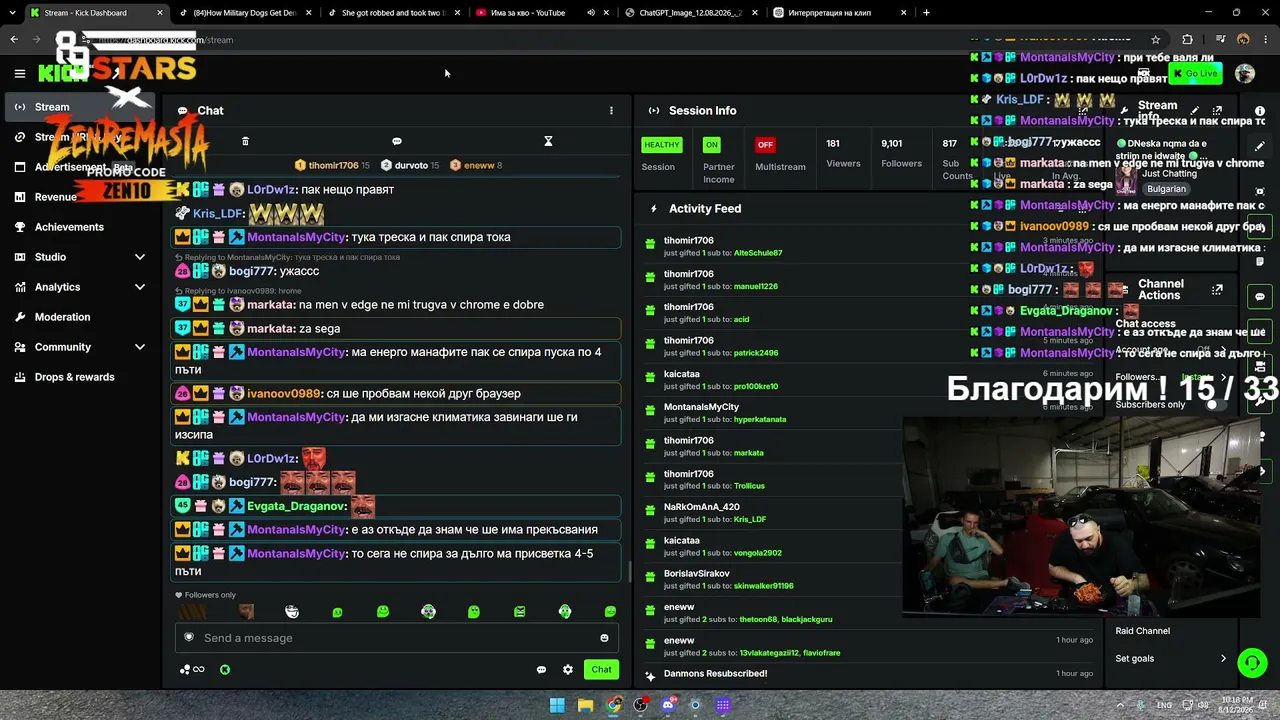Click the Go Live button
The height and width of the screenshot is (720, 1280).
(1196, 73)
